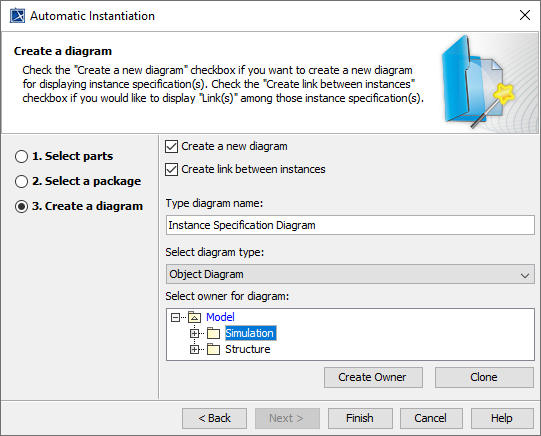
Task: Expand the Simulation package node
Action: pos(194,334)
